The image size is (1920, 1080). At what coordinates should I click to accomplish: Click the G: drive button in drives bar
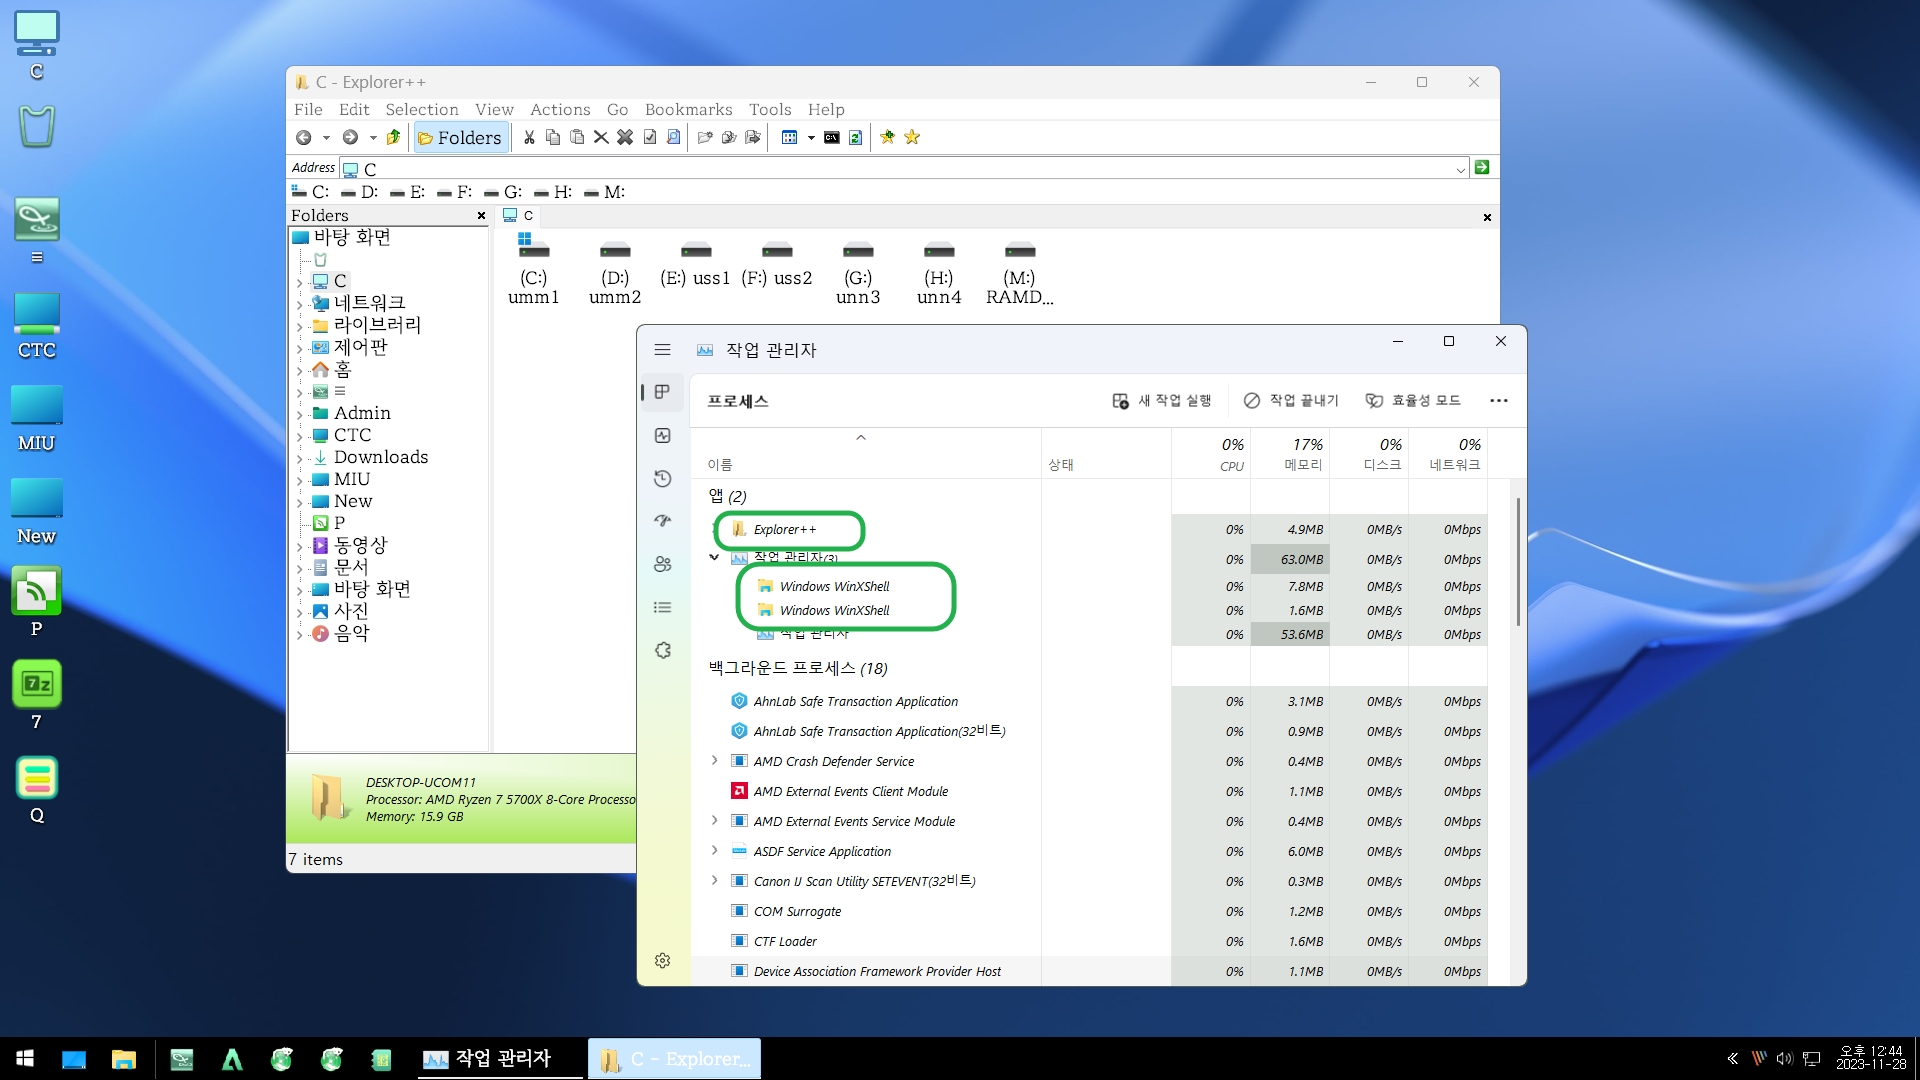(503, 192)
